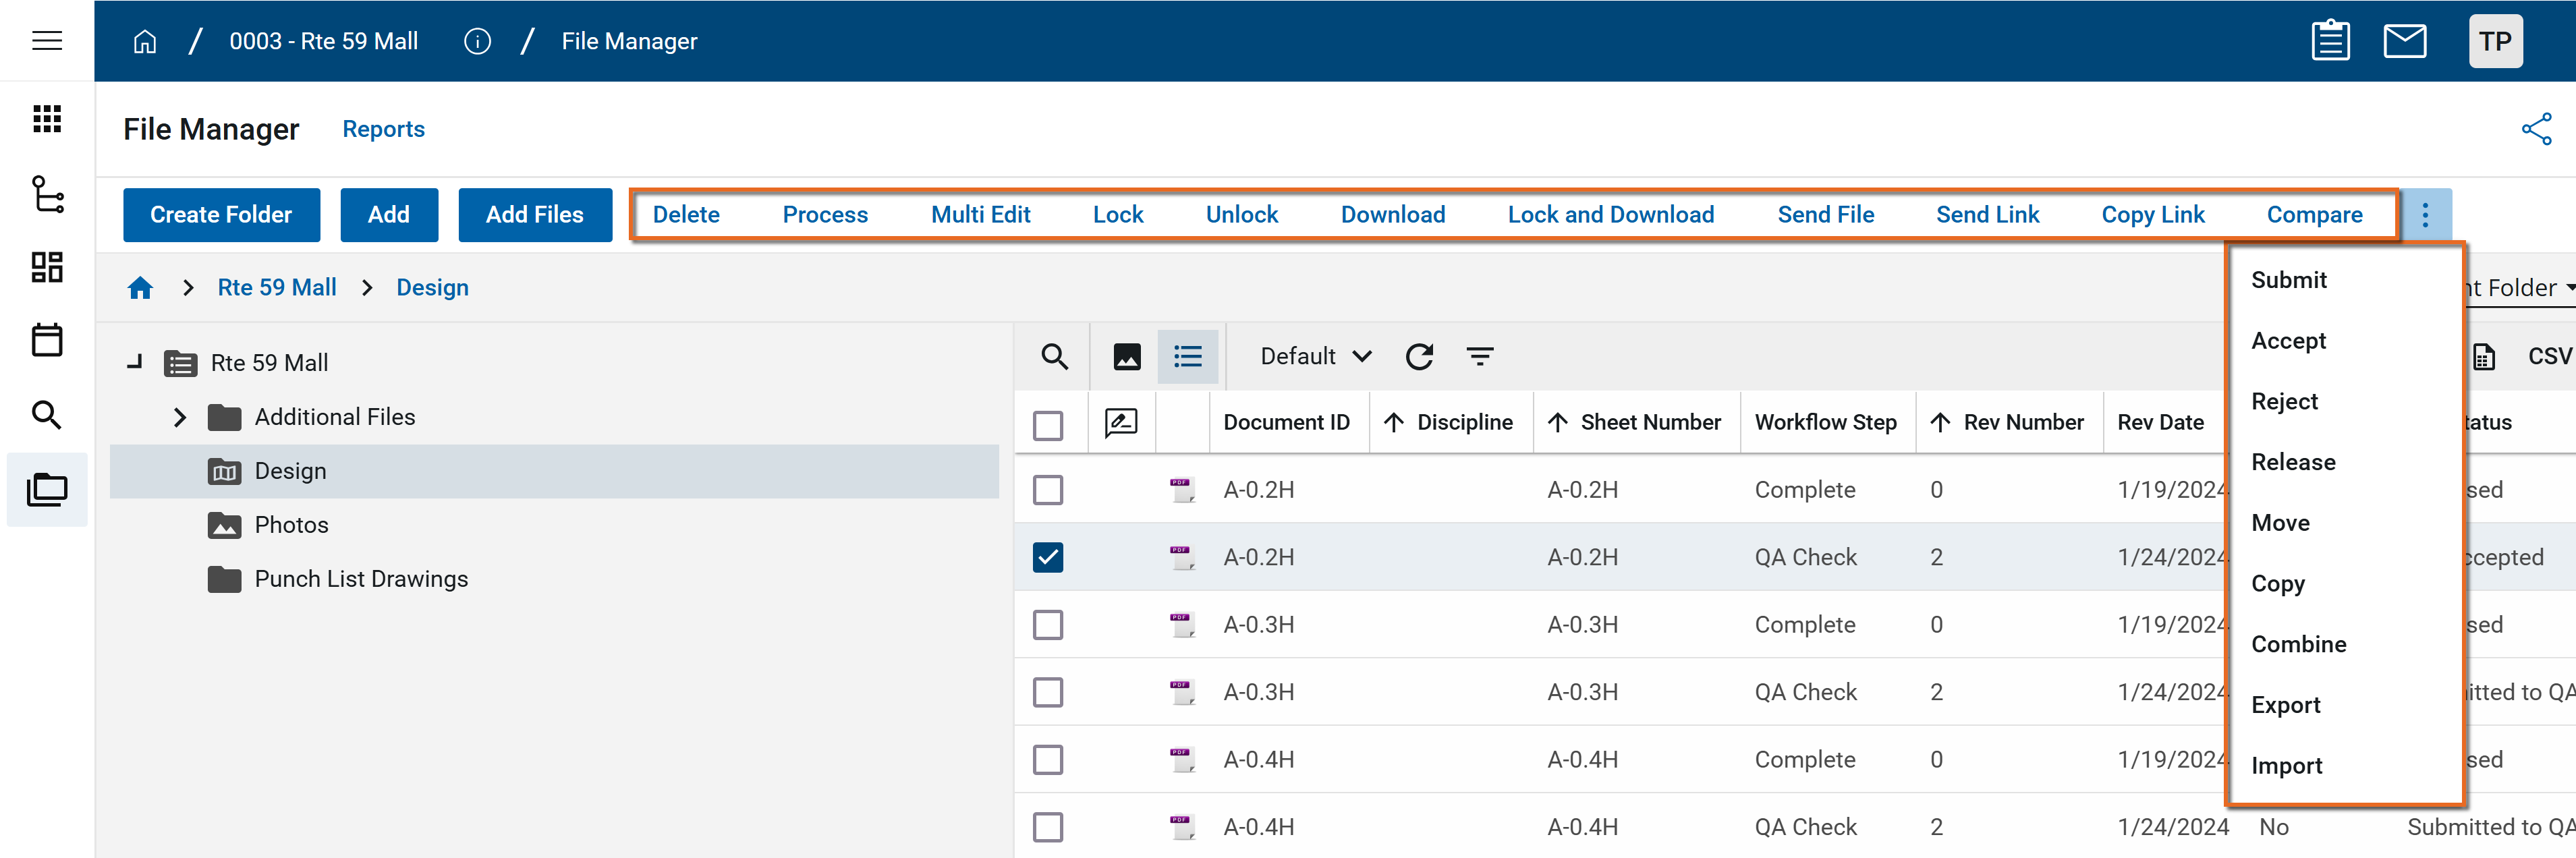The height and width of the screenshot is (858, 2576).
Task: Switch to thumbnail image view
Action: pyautogui.click(x=1126, y=356)
